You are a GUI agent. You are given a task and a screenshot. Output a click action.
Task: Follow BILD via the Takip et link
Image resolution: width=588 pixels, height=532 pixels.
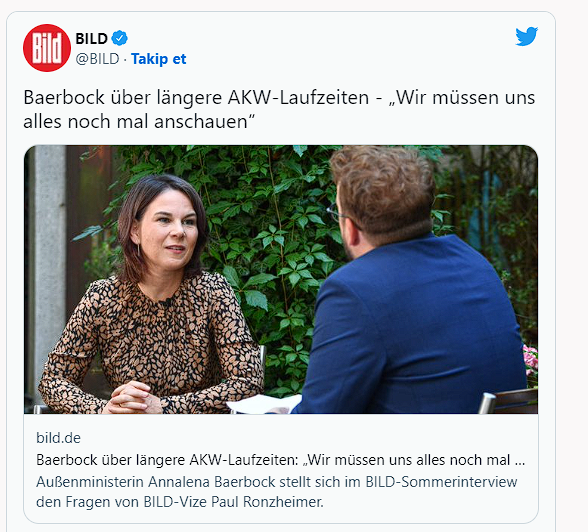pos(158,59)
